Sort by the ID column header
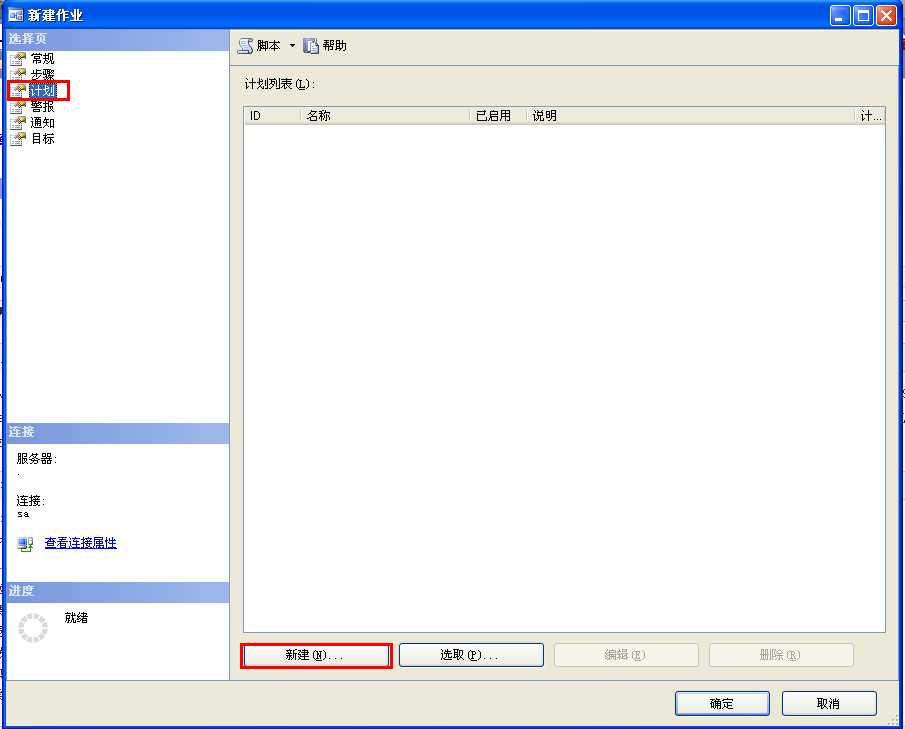Viewport: 905px width, 729px height. coord(272,116)
